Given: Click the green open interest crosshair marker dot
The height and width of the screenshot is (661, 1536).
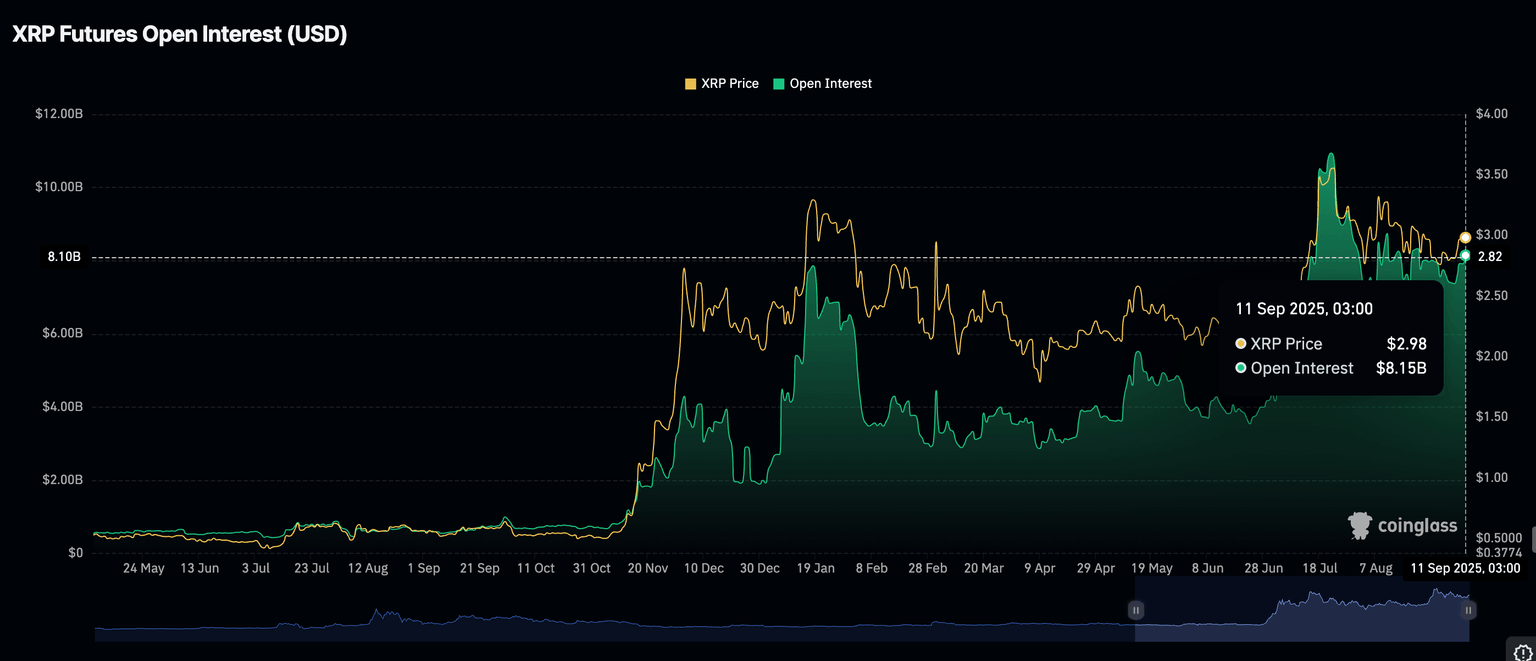Looking at the screenshot, I should pyautogui.click(x=1465, y=256).
